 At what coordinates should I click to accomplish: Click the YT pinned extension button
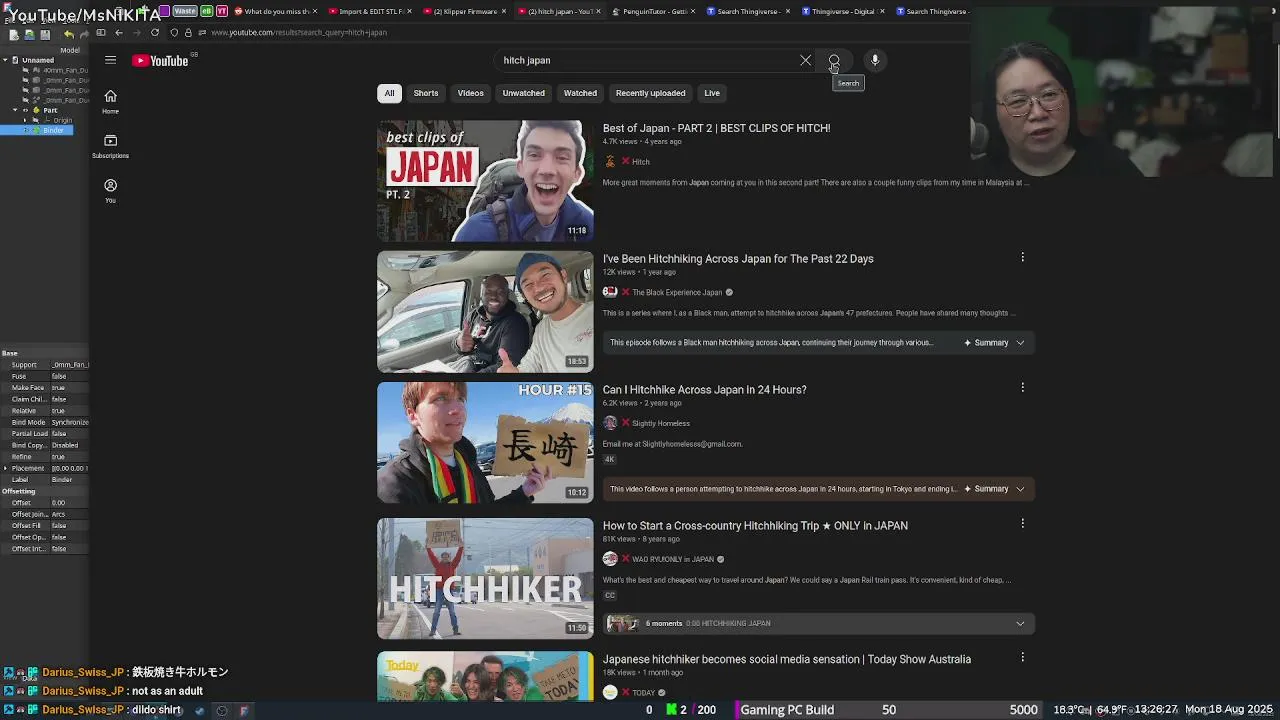click(x=222, y=11)
